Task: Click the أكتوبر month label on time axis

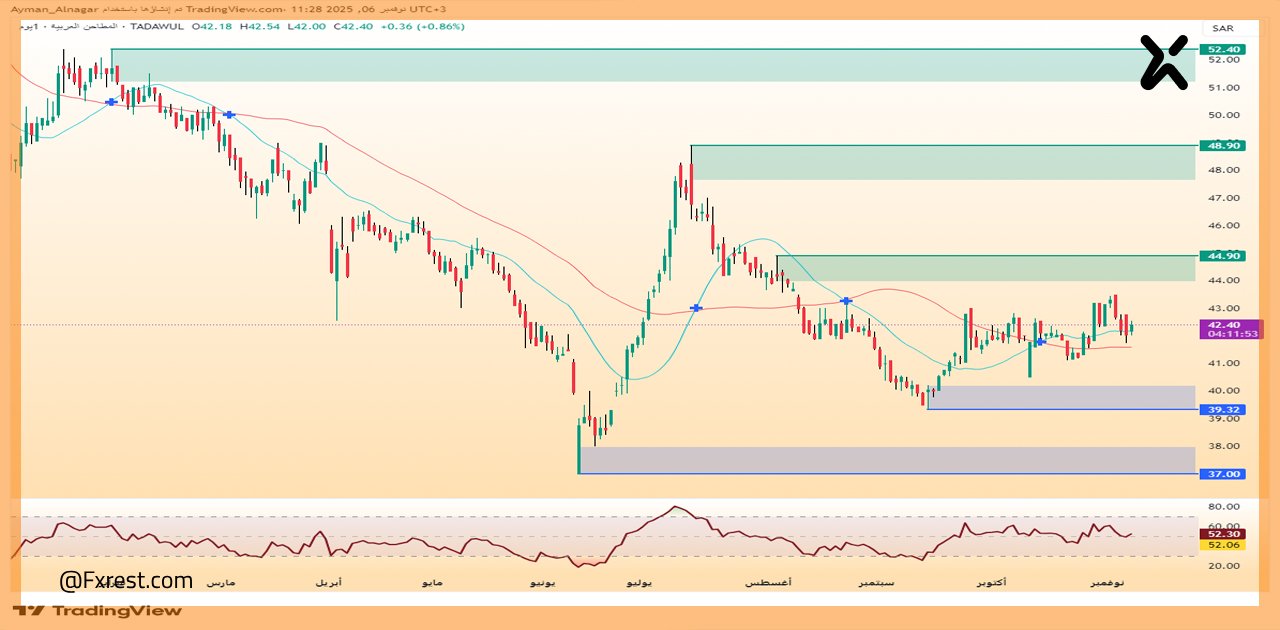Action: [991, 582]
